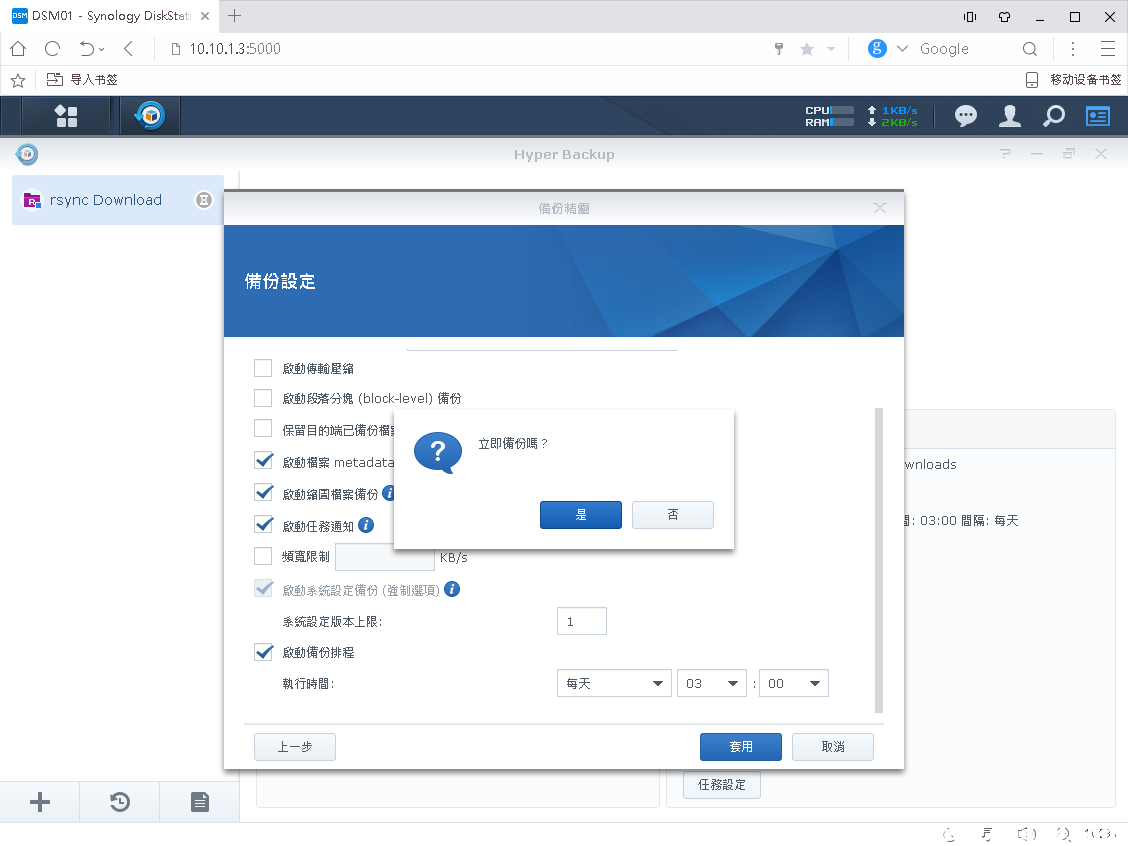Screen dimensions: 1128x846
Task: Select the rsync Download task in sidebar
Action: pyautogui.click(x=106, y=200)
